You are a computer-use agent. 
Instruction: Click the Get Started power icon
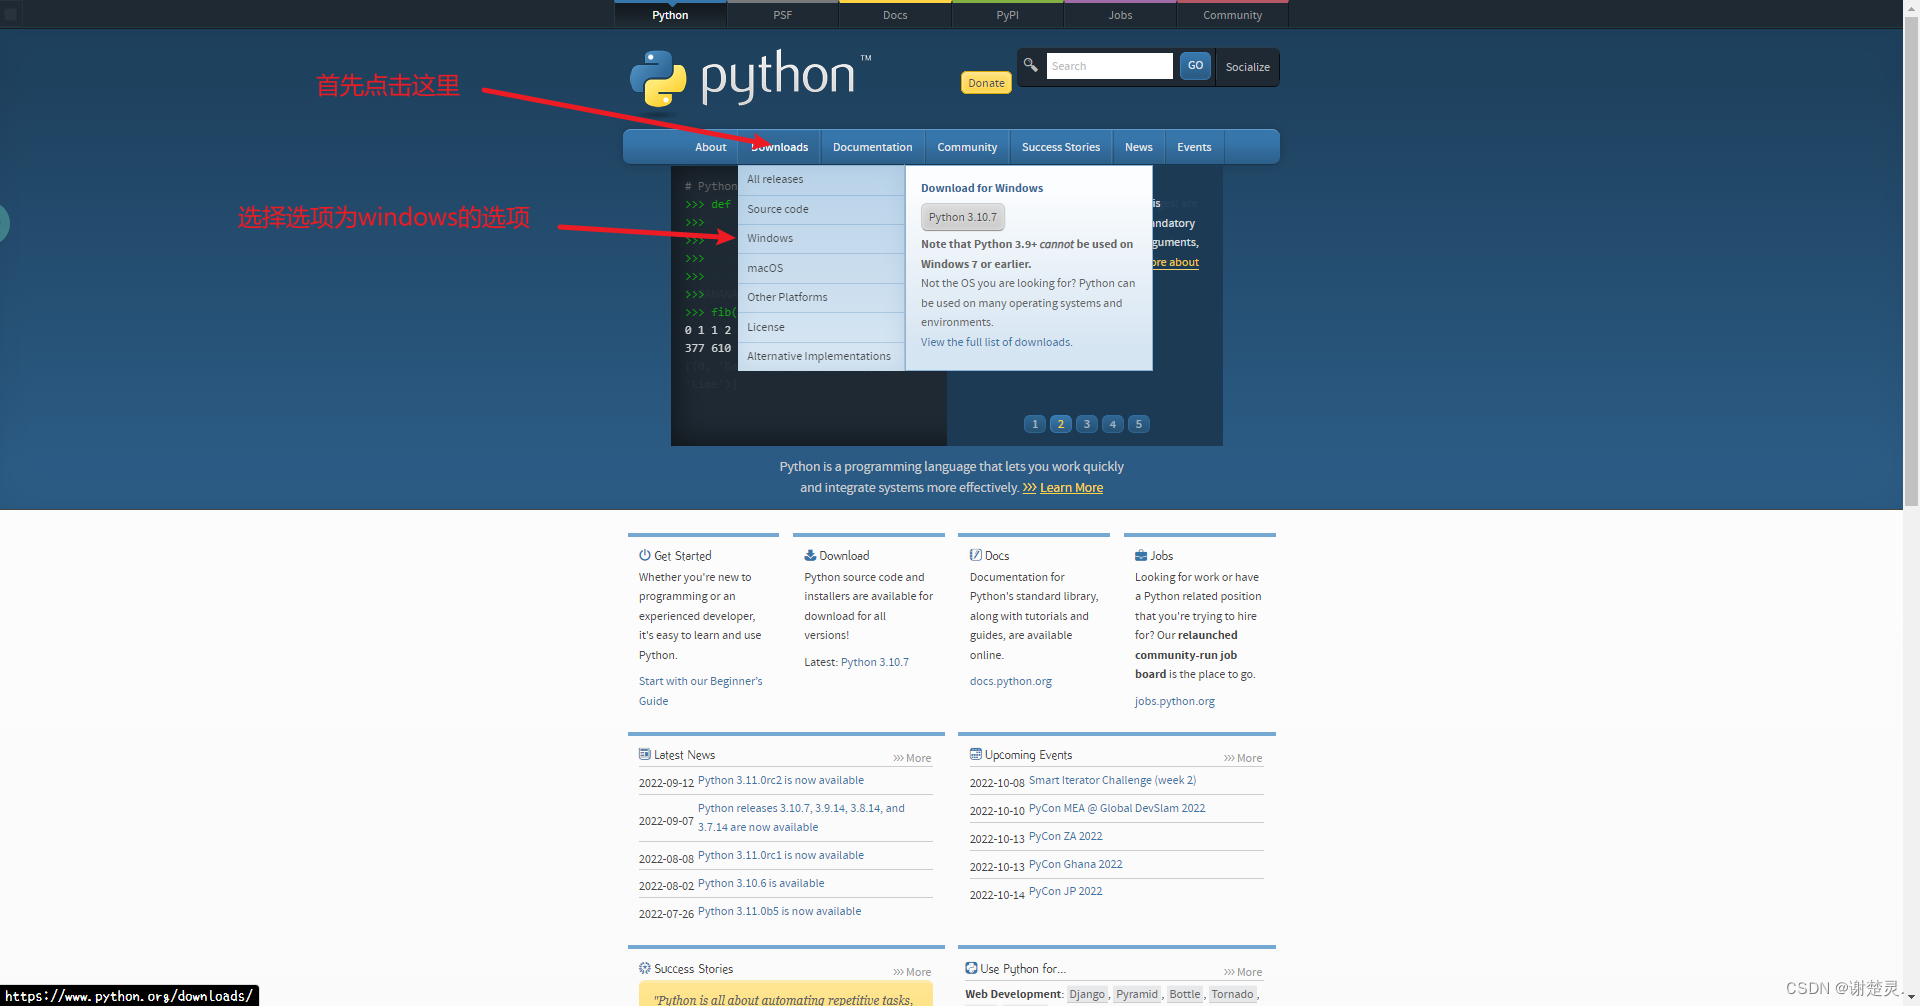645,555
